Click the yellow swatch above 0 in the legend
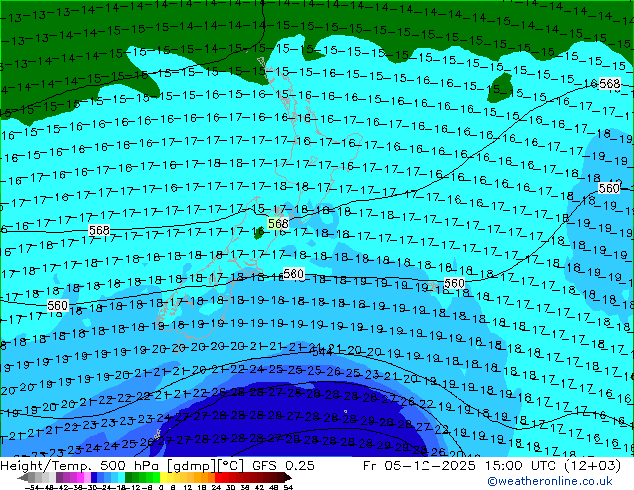 (x=163, y=478)
